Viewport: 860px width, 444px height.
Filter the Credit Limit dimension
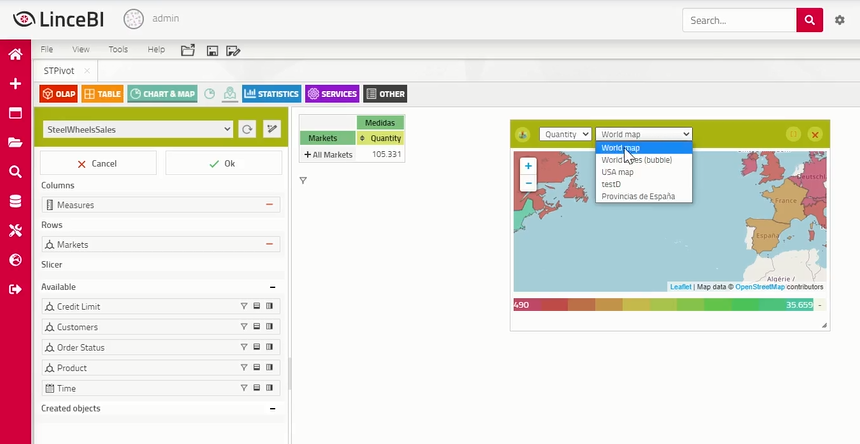pos(244,306)
